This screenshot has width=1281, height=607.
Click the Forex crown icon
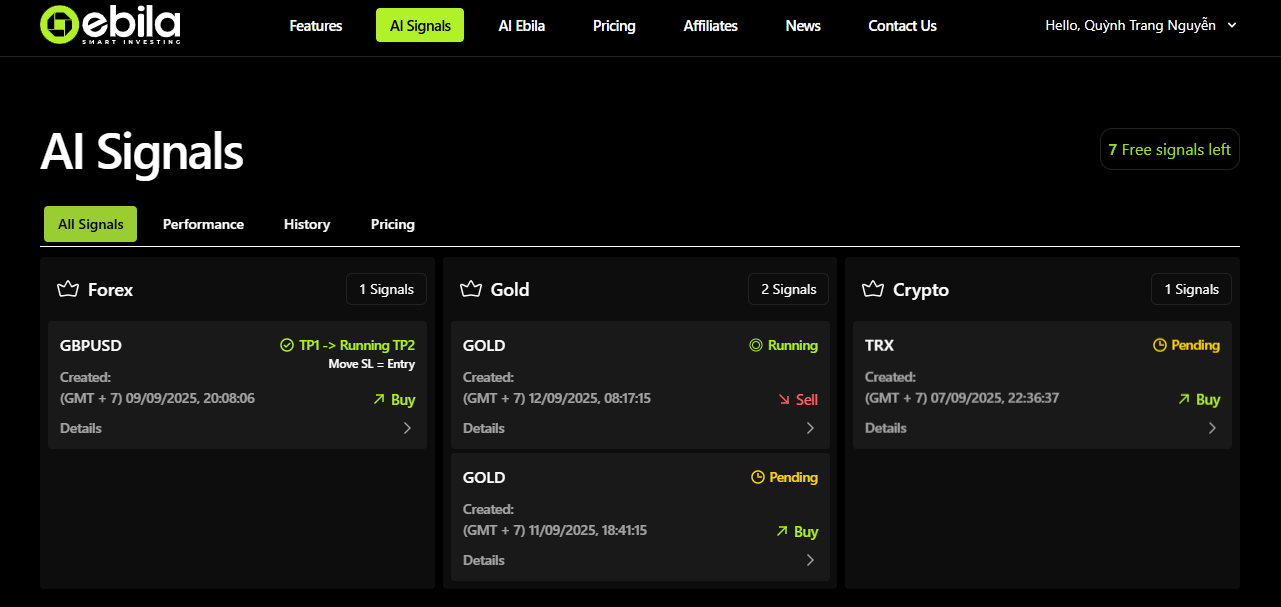[x=68, y=289]
